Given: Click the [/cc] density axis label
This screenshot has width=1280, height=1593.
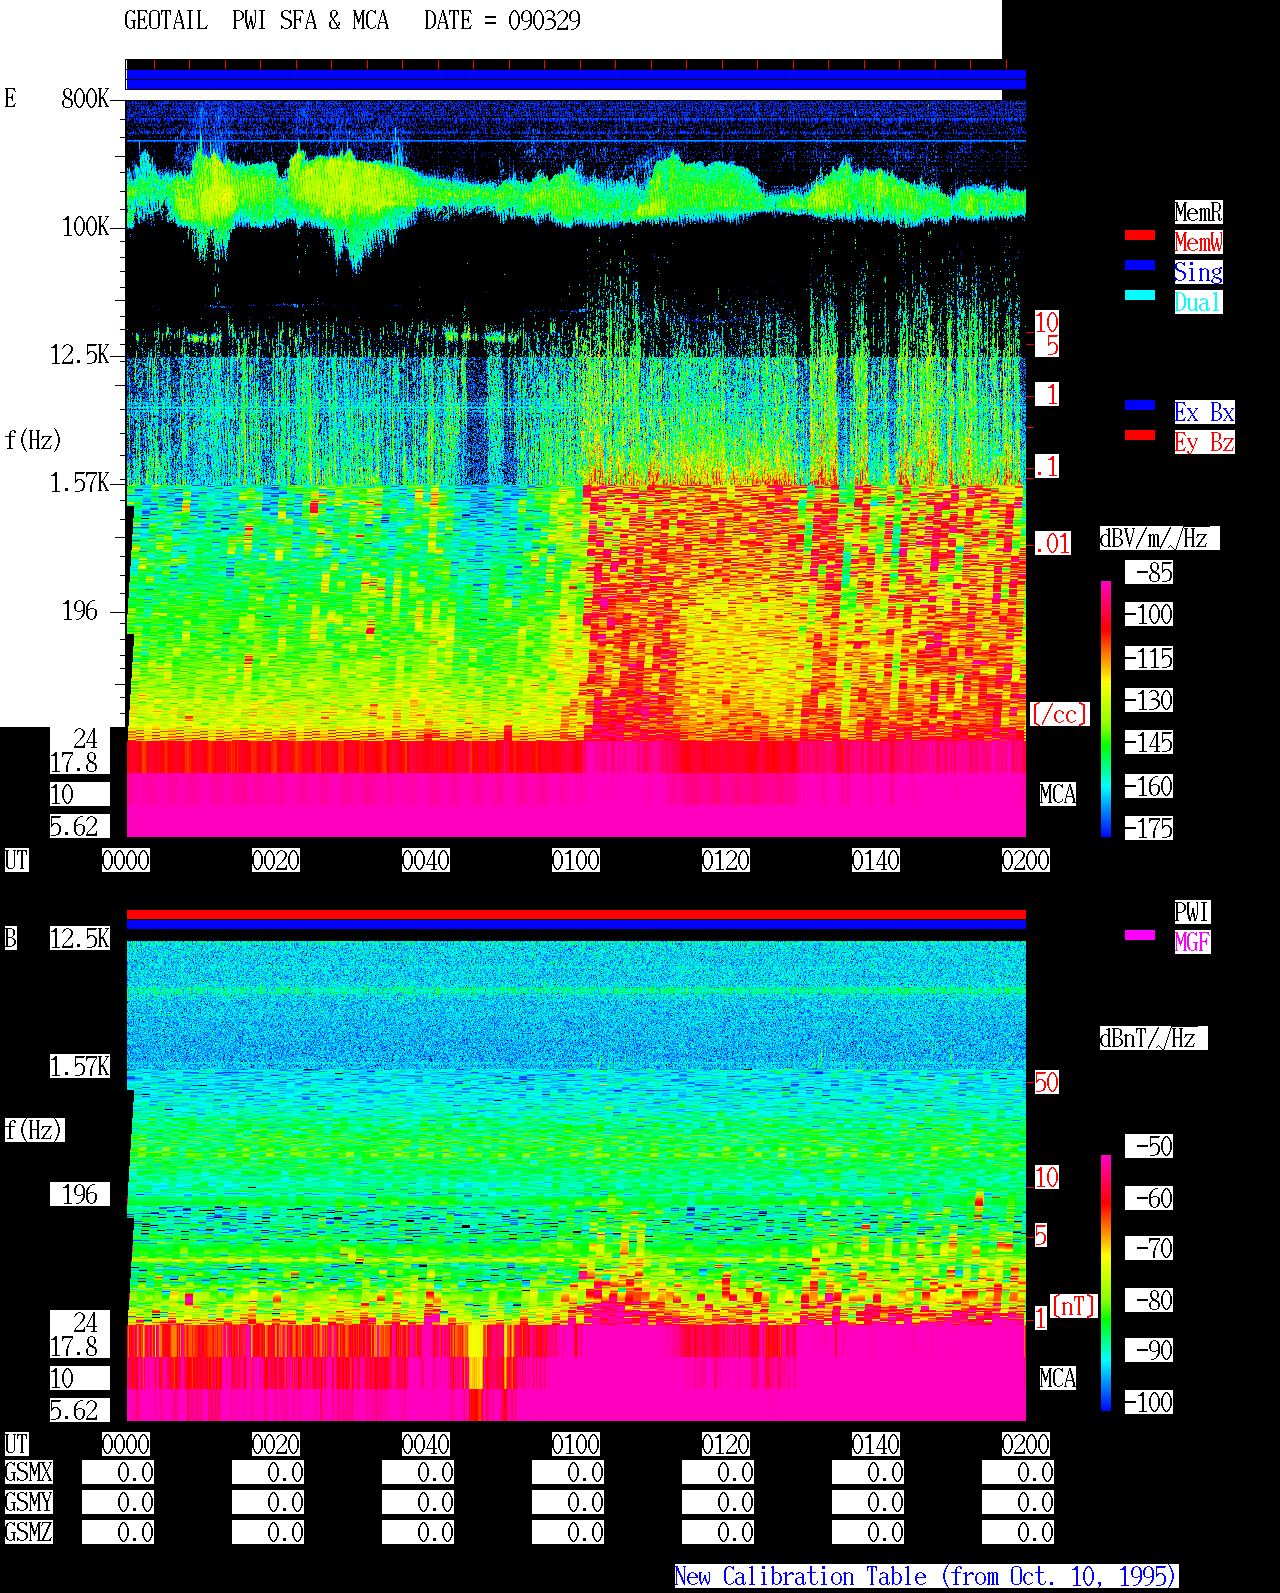Looking at the screenshot, I should tap(1059, 715).
